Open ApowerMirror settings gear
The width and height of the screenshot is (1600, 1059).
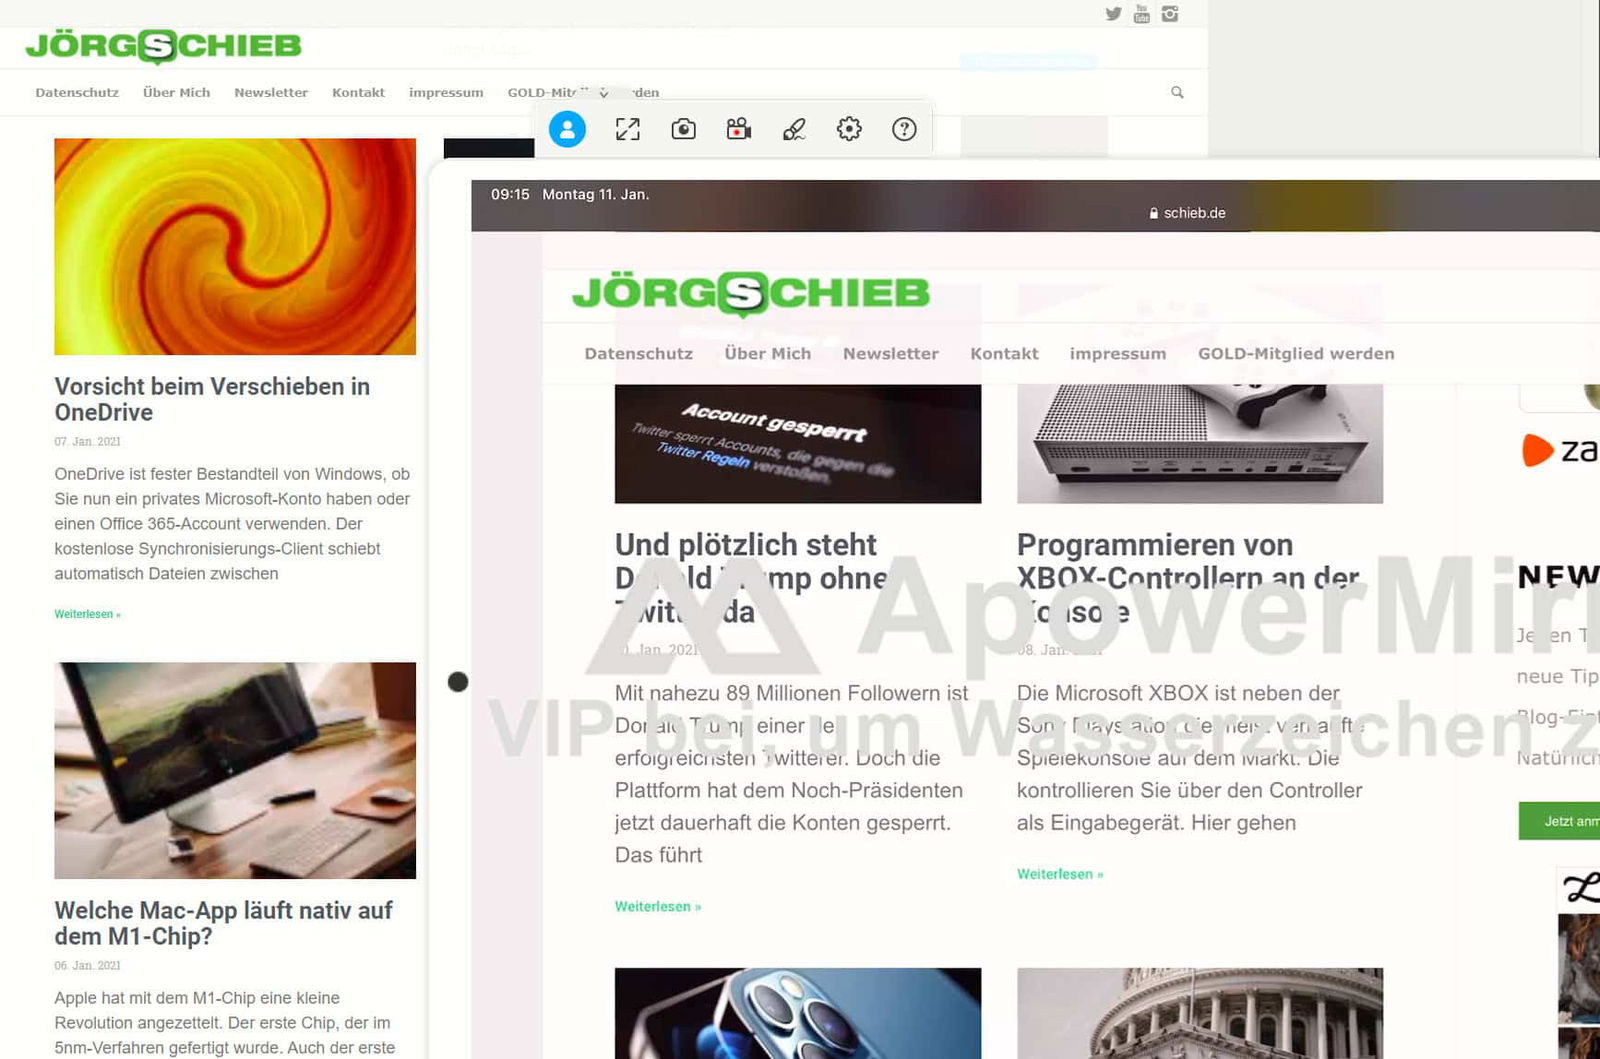849,129
